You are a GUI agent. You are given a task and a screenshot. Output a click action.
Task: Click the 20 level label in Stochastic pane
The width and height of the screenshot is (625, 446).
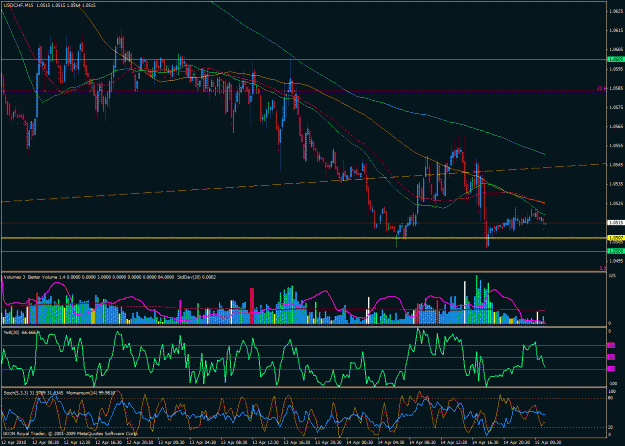click(610, 427)
